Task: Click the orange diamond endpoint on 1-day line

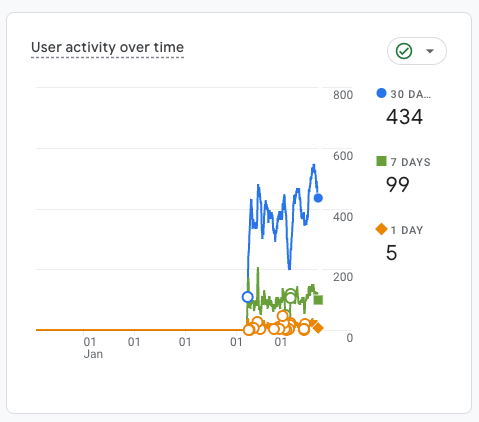Action: tap(318, 328)
